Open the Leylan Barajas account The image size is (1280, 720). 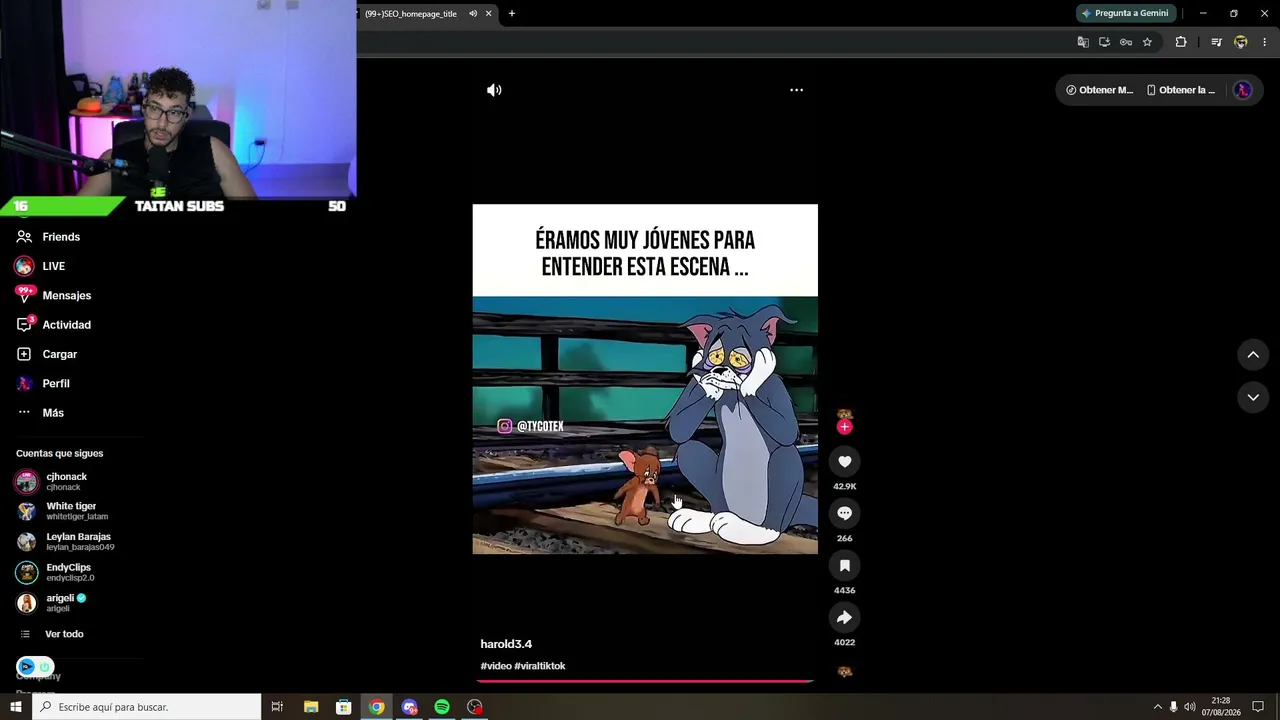[65, 542]
